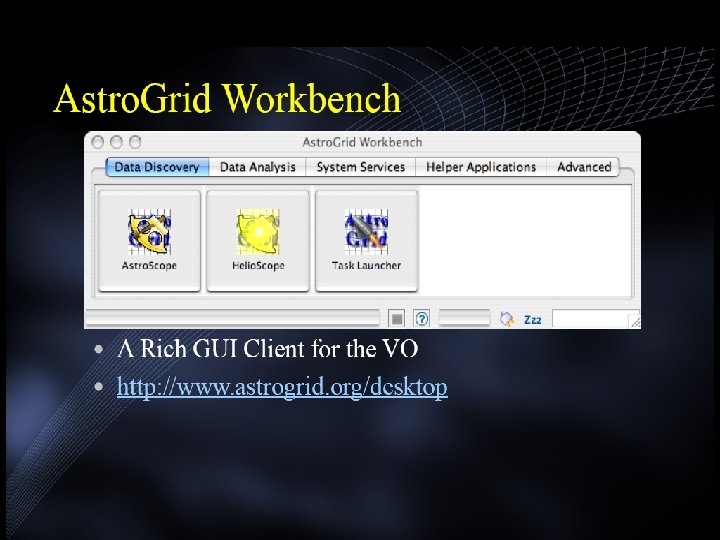Close the AstroGrid Workbench window

pyautogui.click(x=97, y=142)
